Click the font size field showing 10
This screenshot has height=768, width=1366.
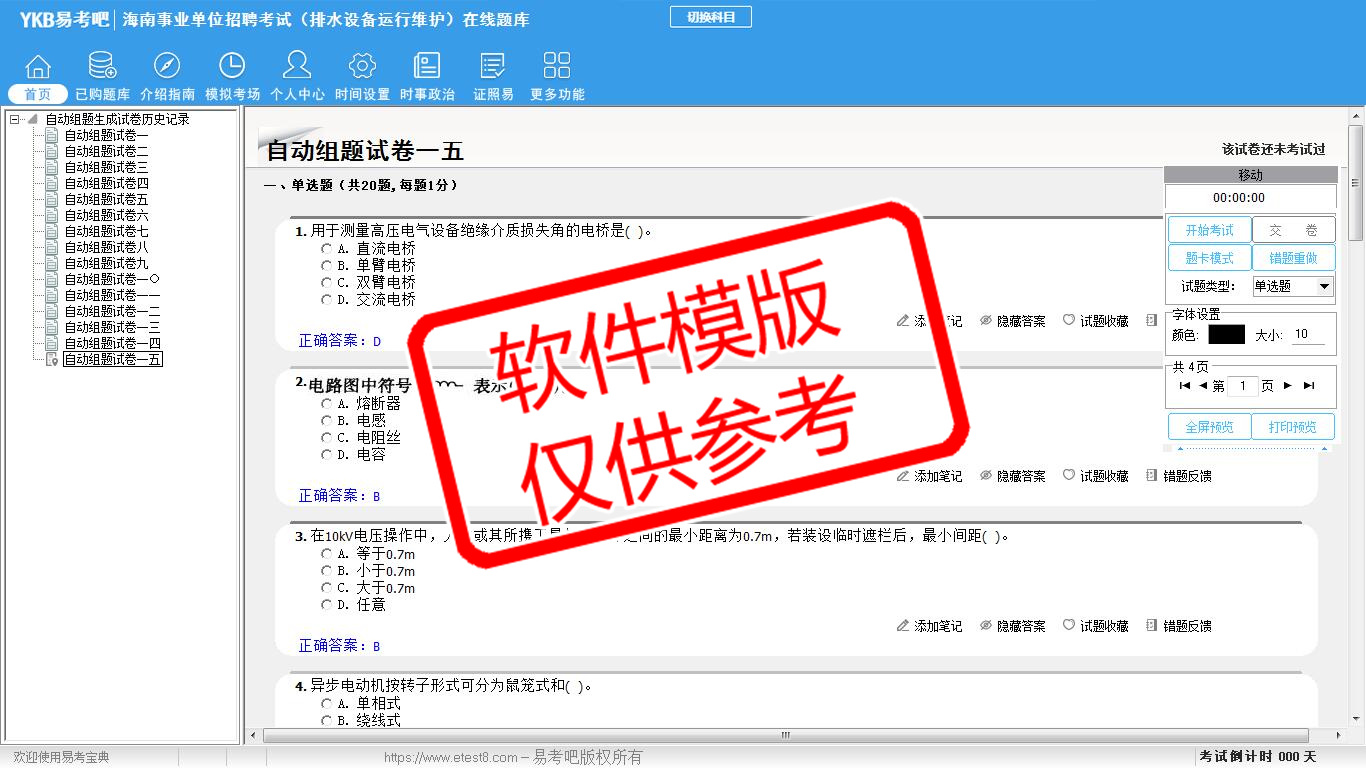click(1308, 335)
